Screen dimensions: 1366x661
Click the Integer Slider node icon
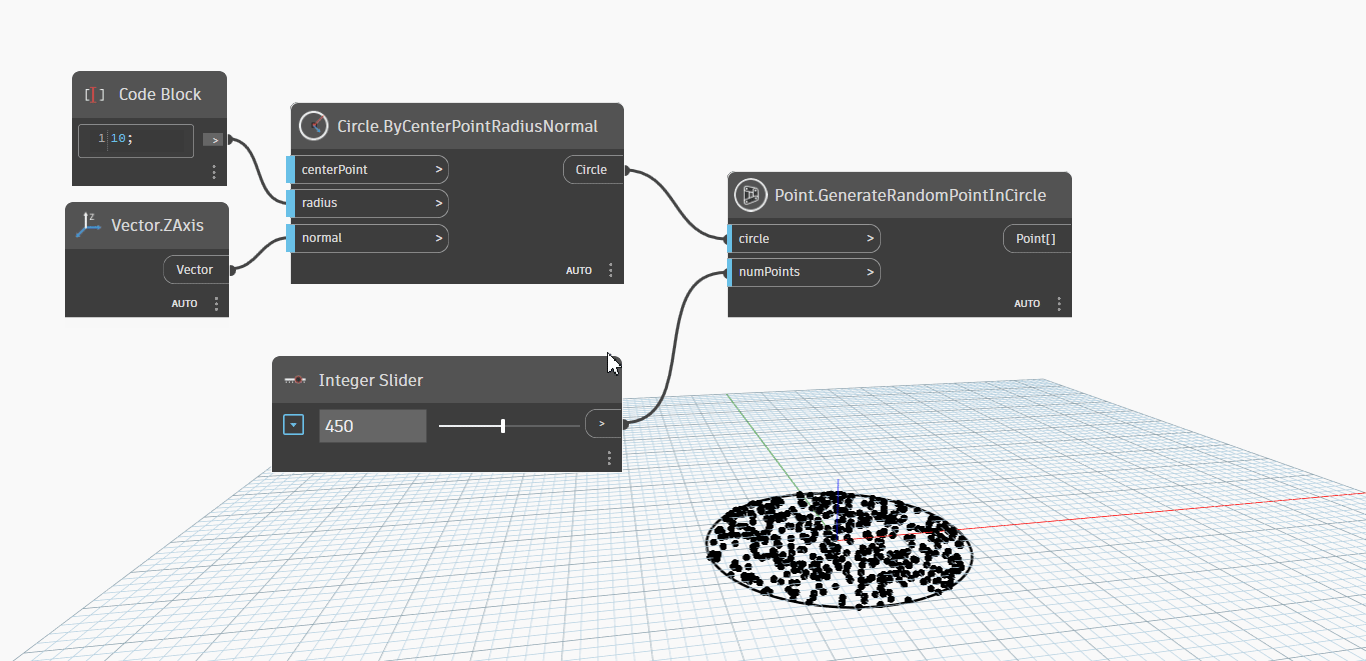coord(295,380)
